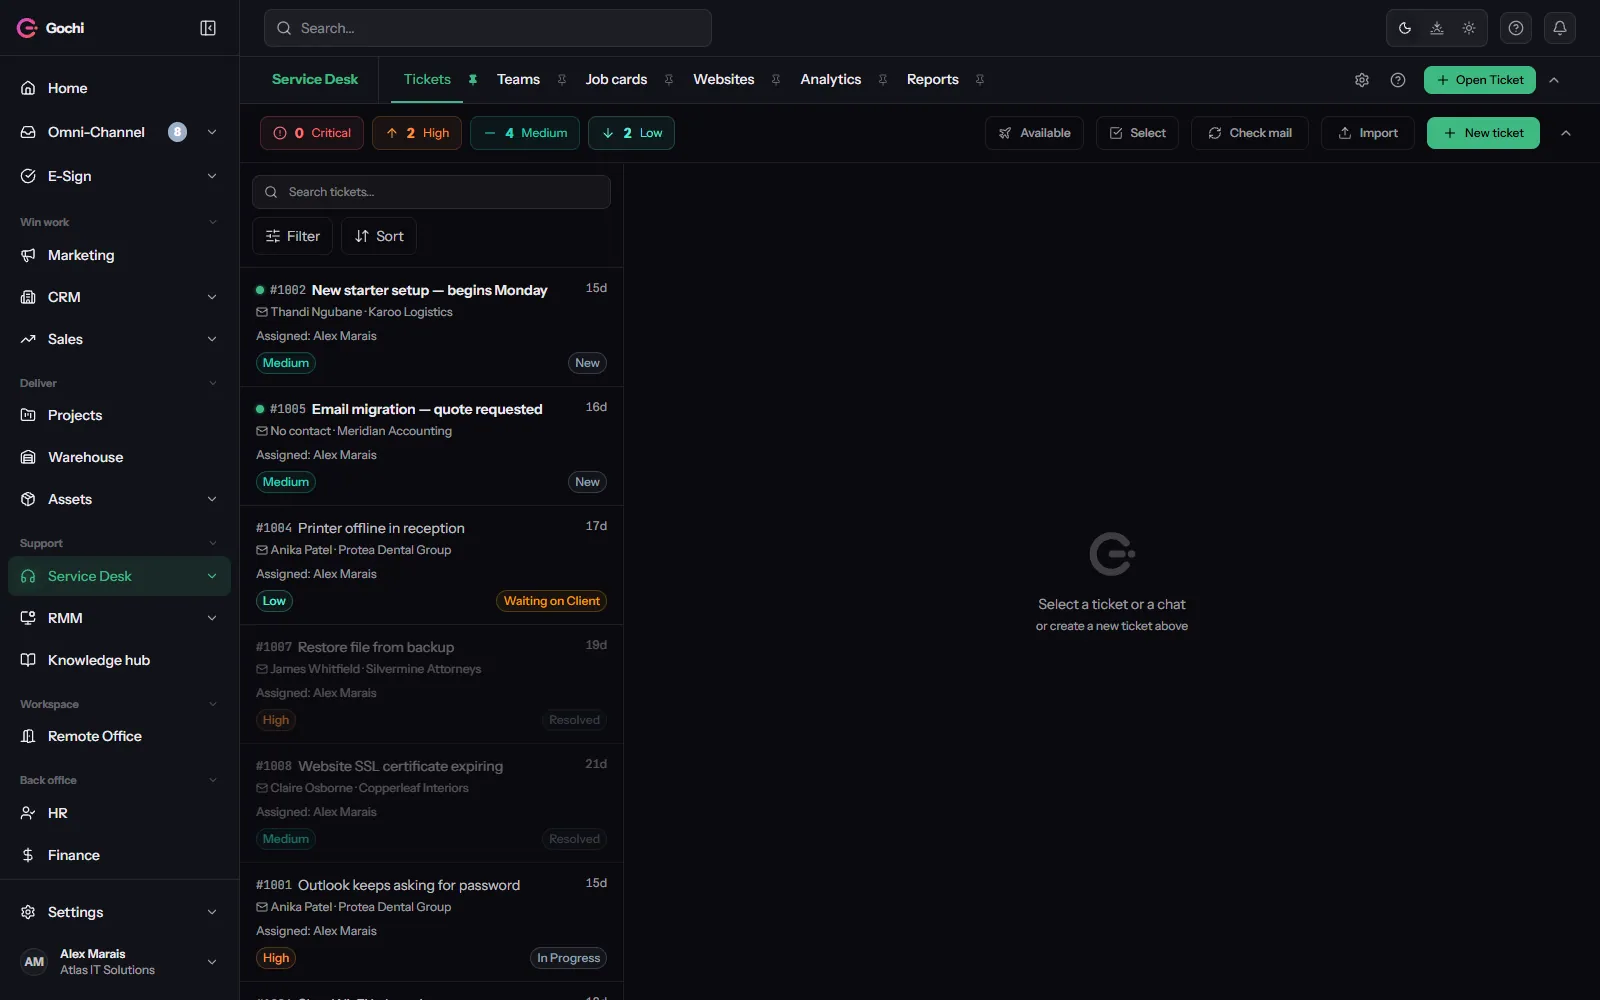Click Check mail button

point(1250,133)
